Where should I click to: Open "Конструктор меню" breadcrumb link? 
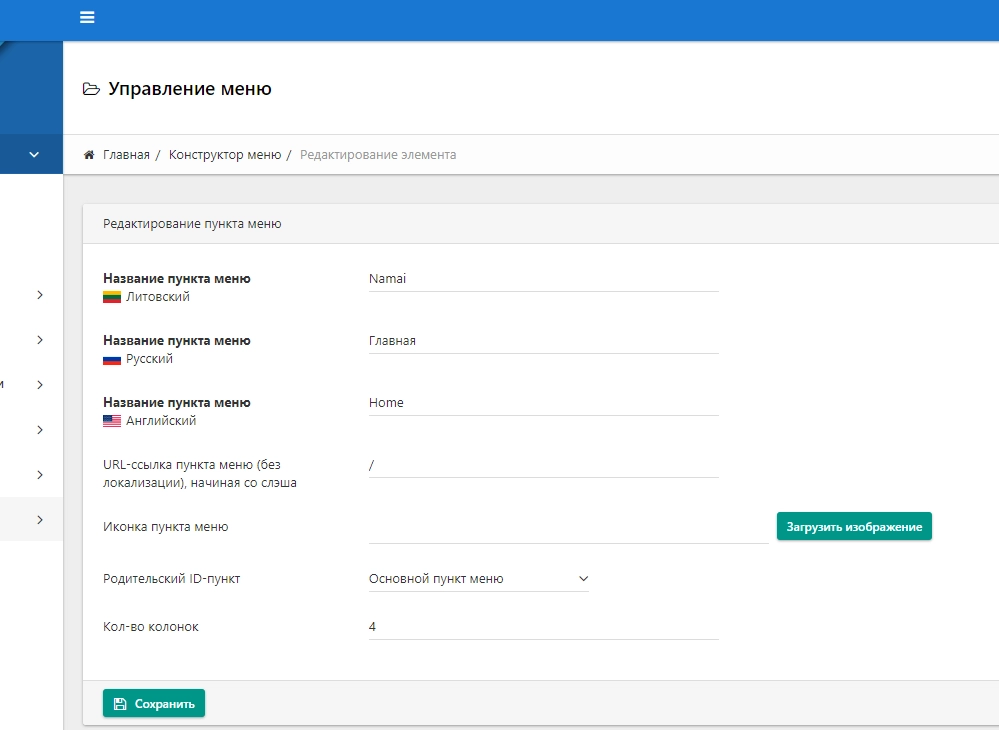(x=224, y=155)
